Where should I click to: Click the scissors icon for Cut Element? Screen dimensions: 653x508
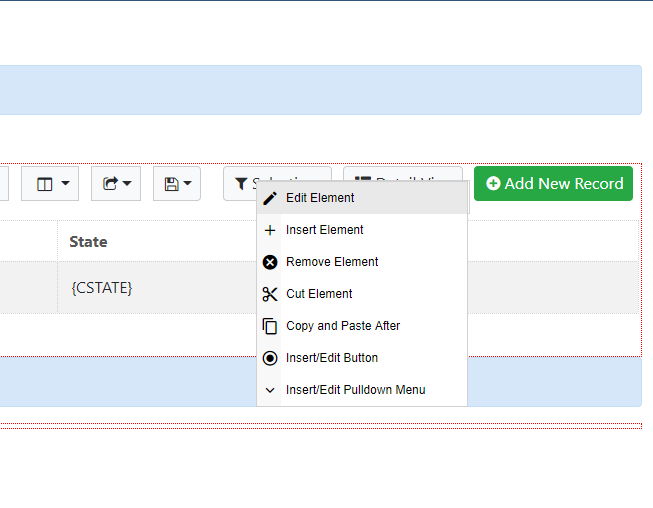pos(270,294)
